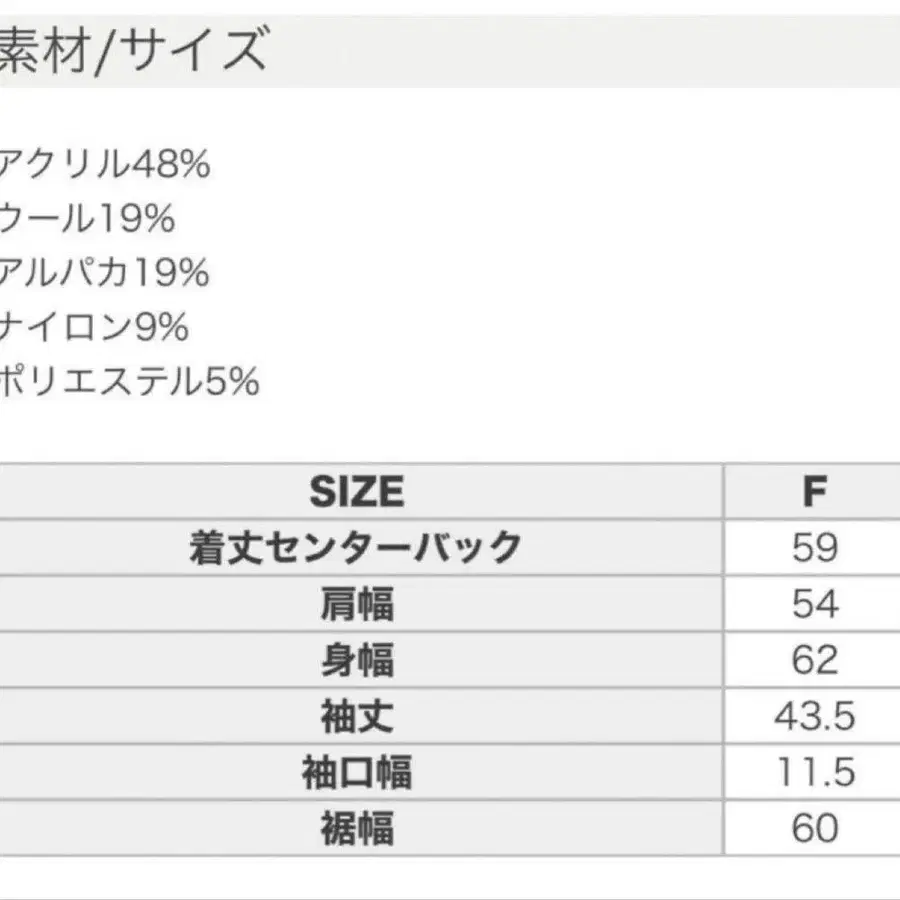900x900 pixels.
Task: Click the ウール19% material text
Action: 87,218
